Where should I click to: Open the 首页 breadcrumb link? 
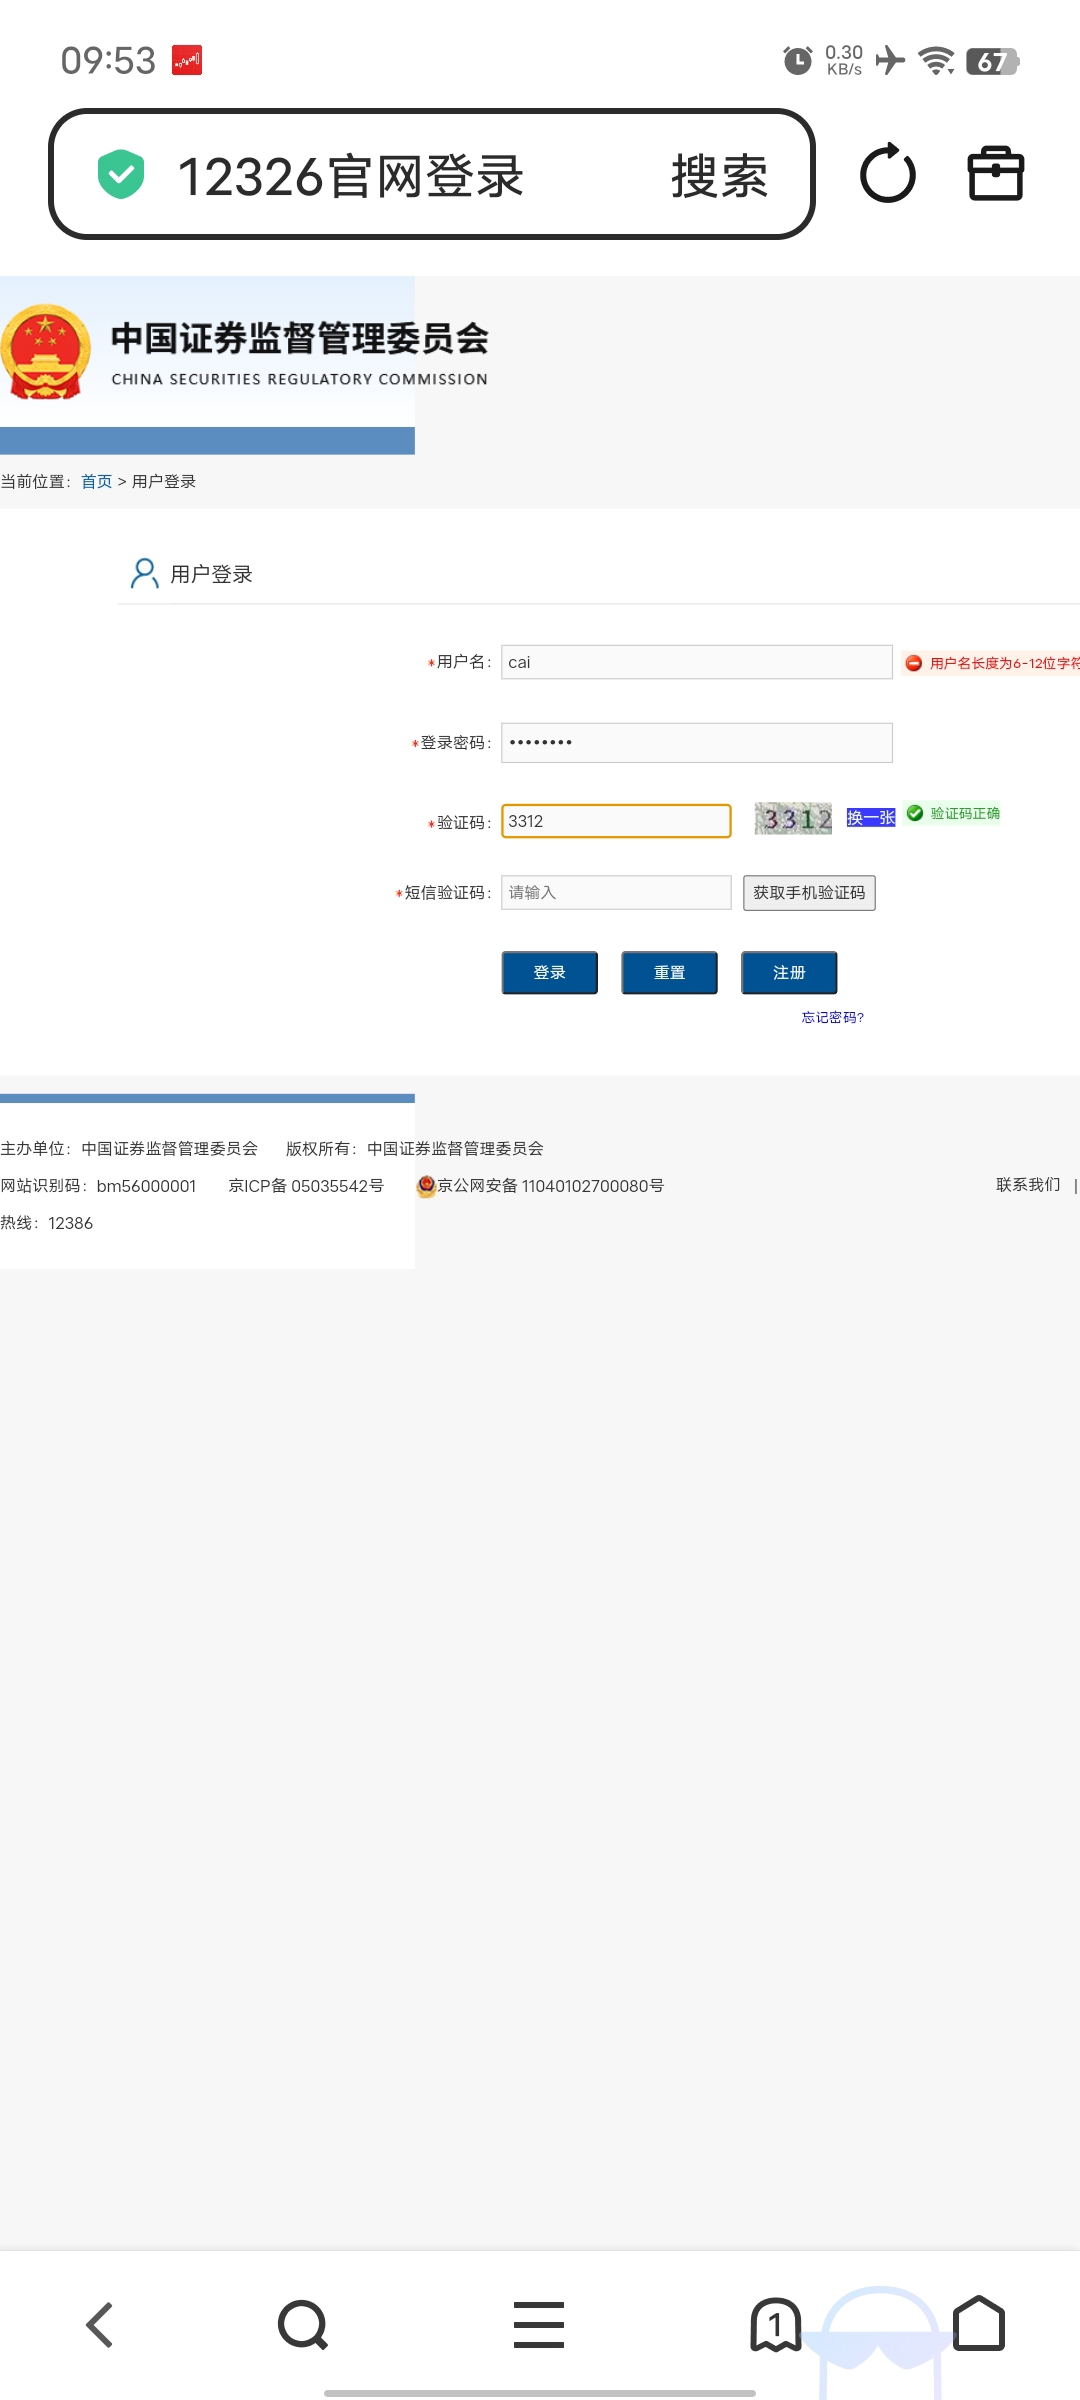97,481
